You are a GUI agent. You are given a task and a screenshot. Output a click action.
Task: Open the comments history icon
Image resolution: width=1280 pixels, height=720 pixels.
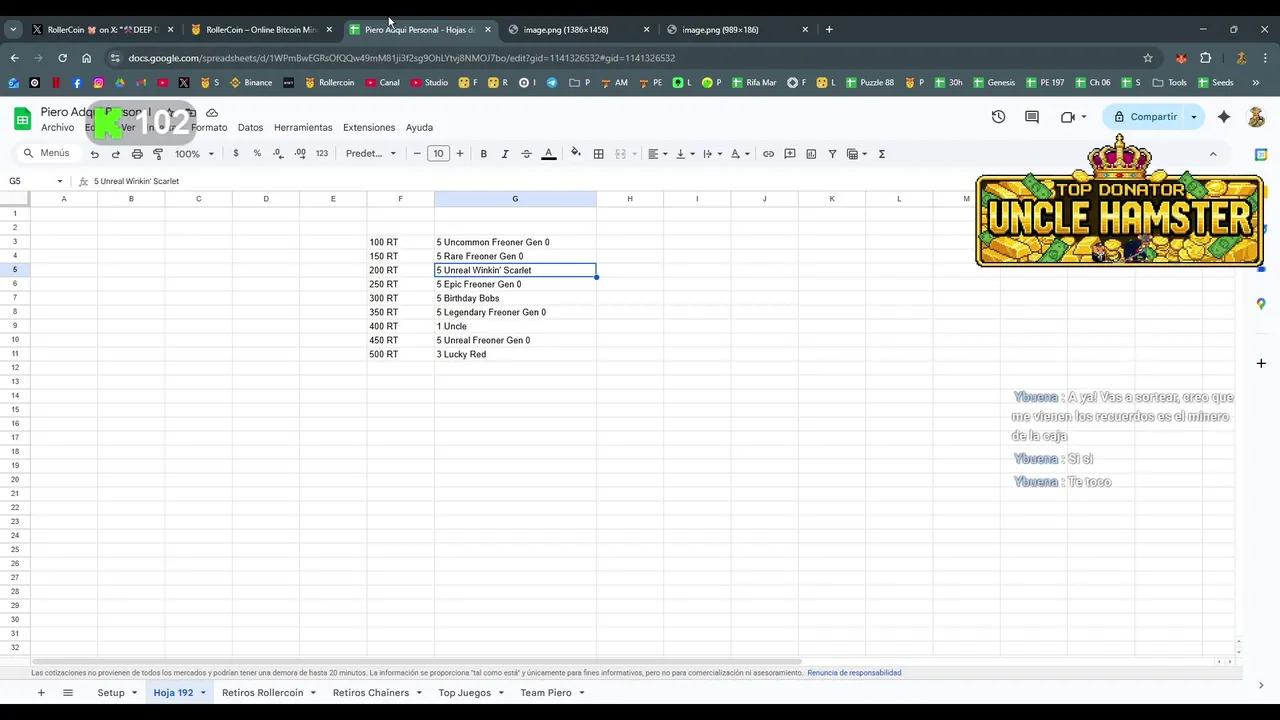pyautogui.click(x=1032, y=117)
